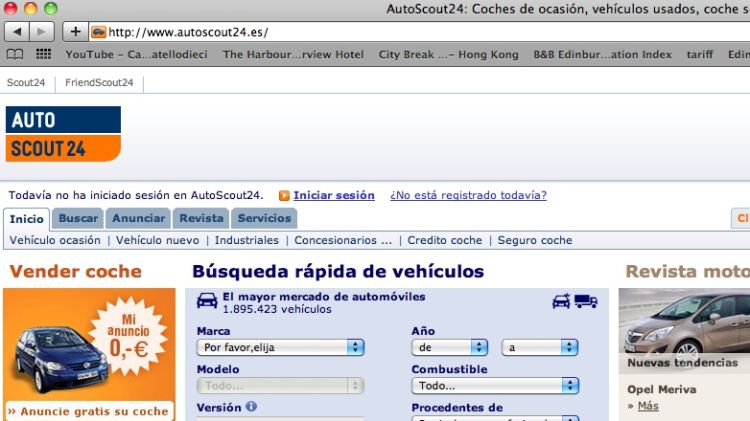Open the bookmarks book icon
This screenshot has height=421, width=750.
click(15, 54)
